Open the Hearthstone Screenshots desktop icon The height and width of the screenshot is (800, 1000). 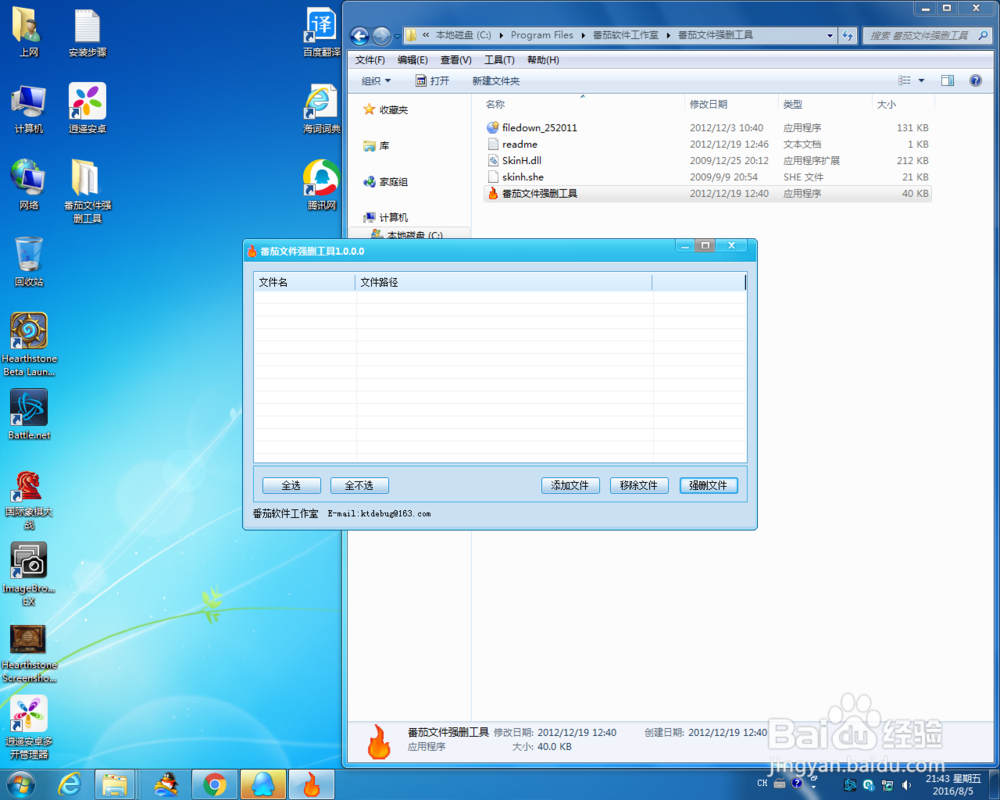coord(29,652)
